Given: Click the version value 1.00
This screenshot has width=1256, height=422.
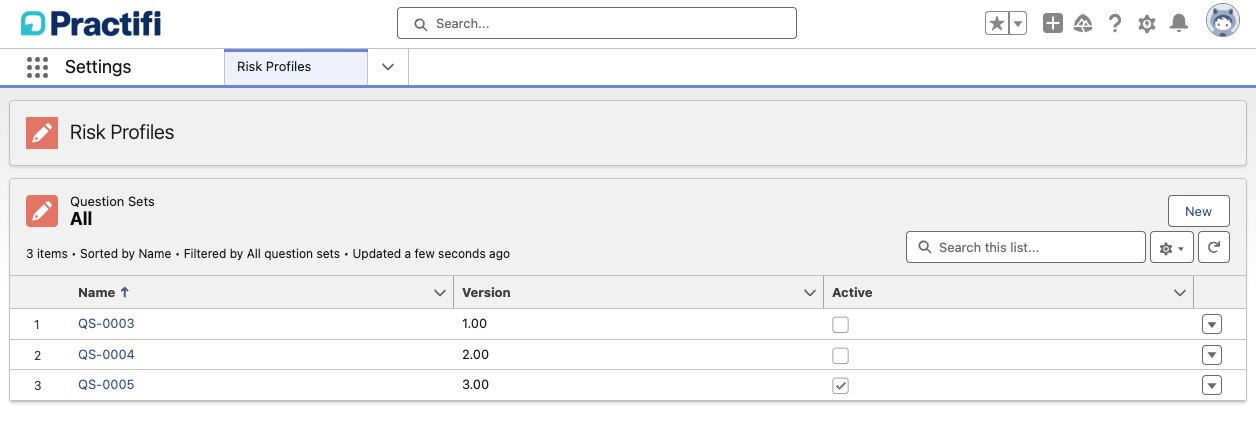Looking at the screenshot, I should pos(474,324).
